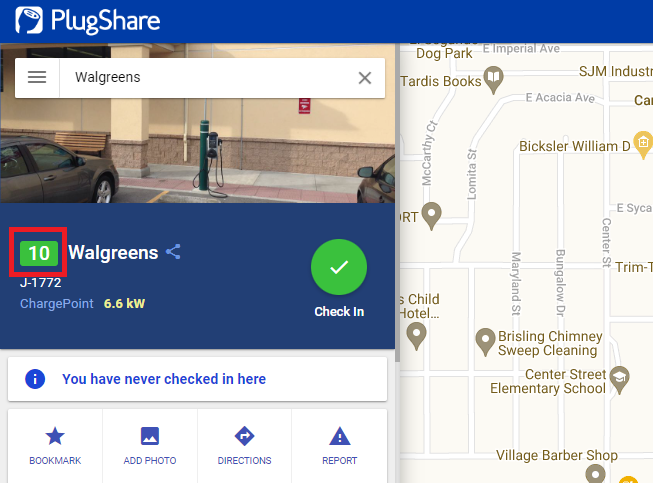This screenshot has width=653, height=483.
Task: Click the Child Hotel map pin
Action: 416,336
